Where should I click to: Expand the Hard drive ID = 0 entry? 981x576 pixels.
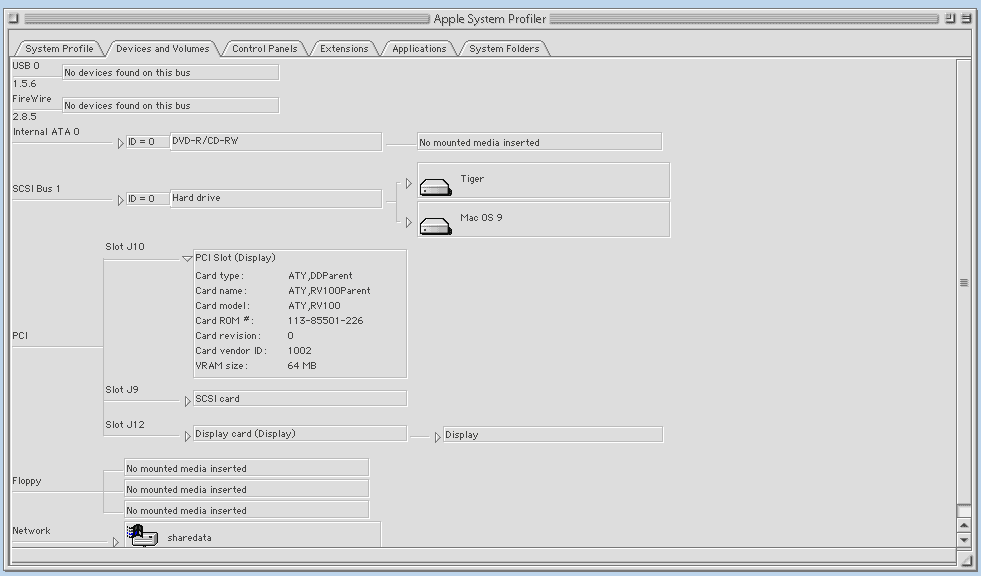(121, 200)
